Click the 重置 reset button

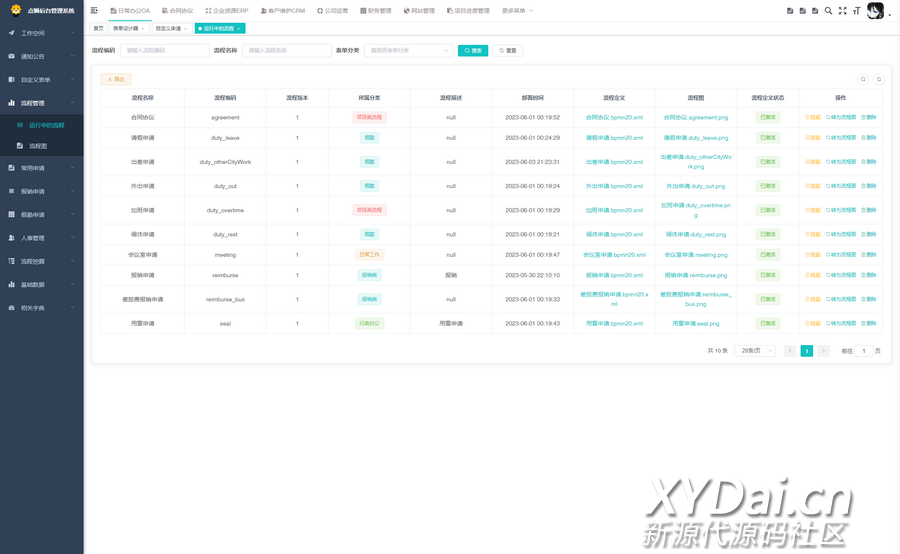[508, 50]
